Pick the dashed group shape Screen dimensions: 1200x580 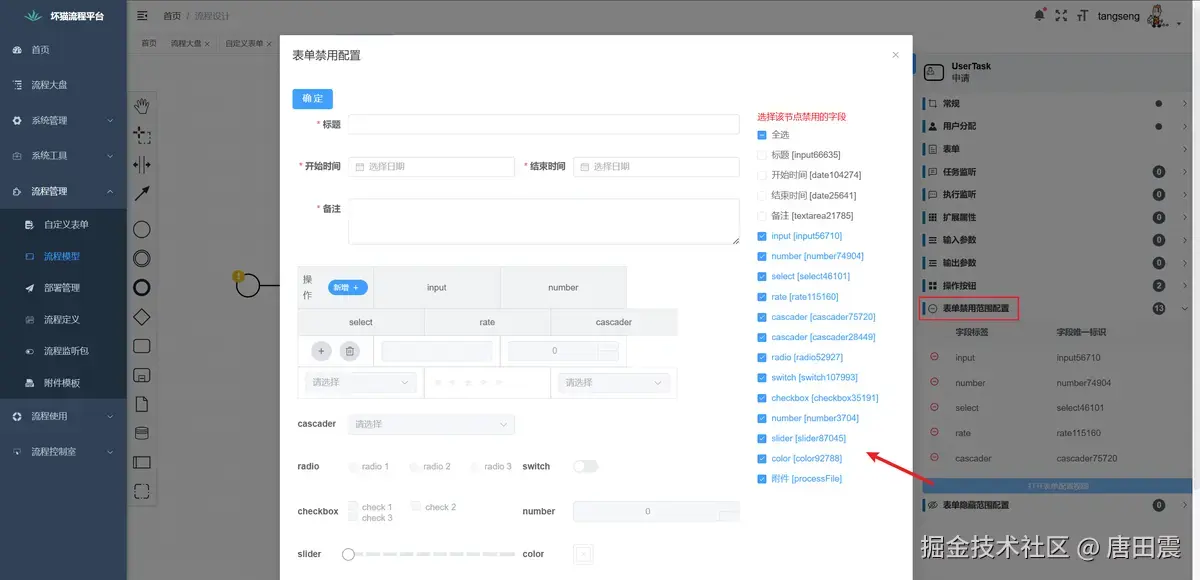(142, 491)
